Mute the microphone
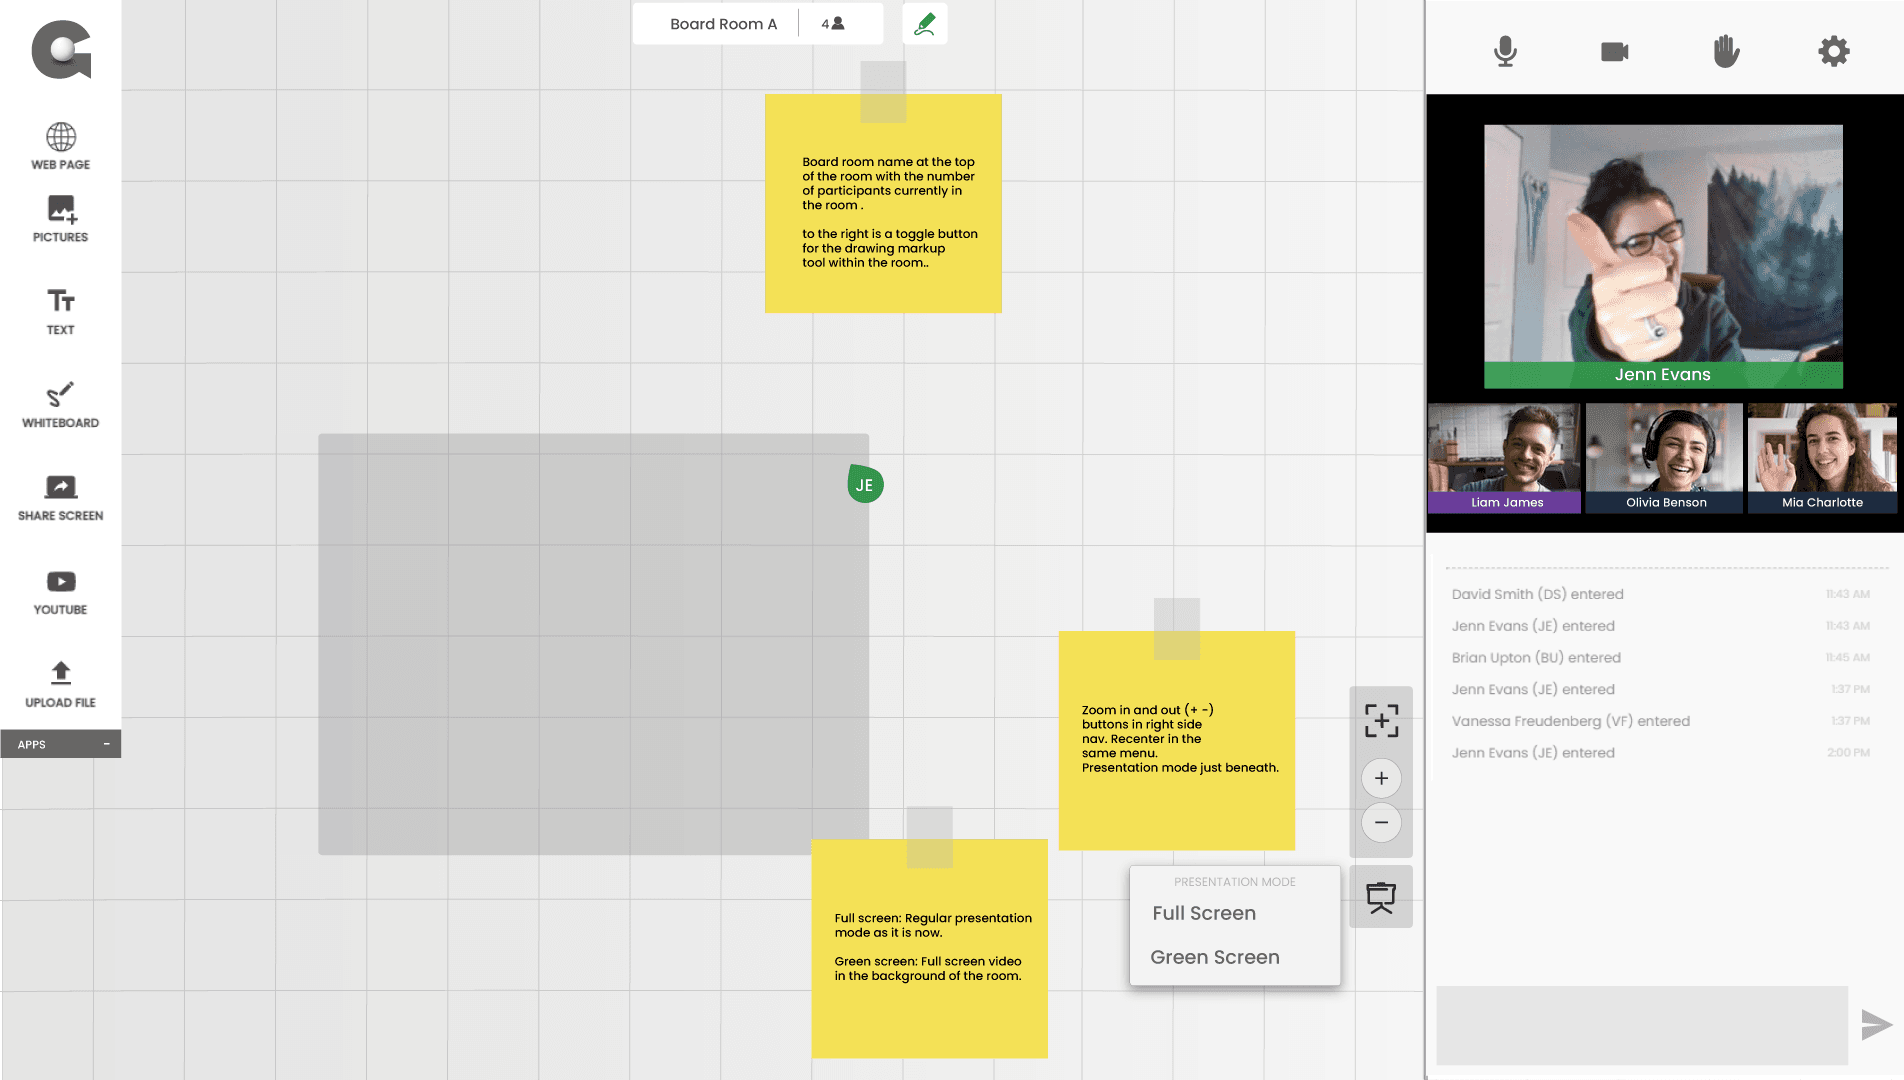 1505,51
